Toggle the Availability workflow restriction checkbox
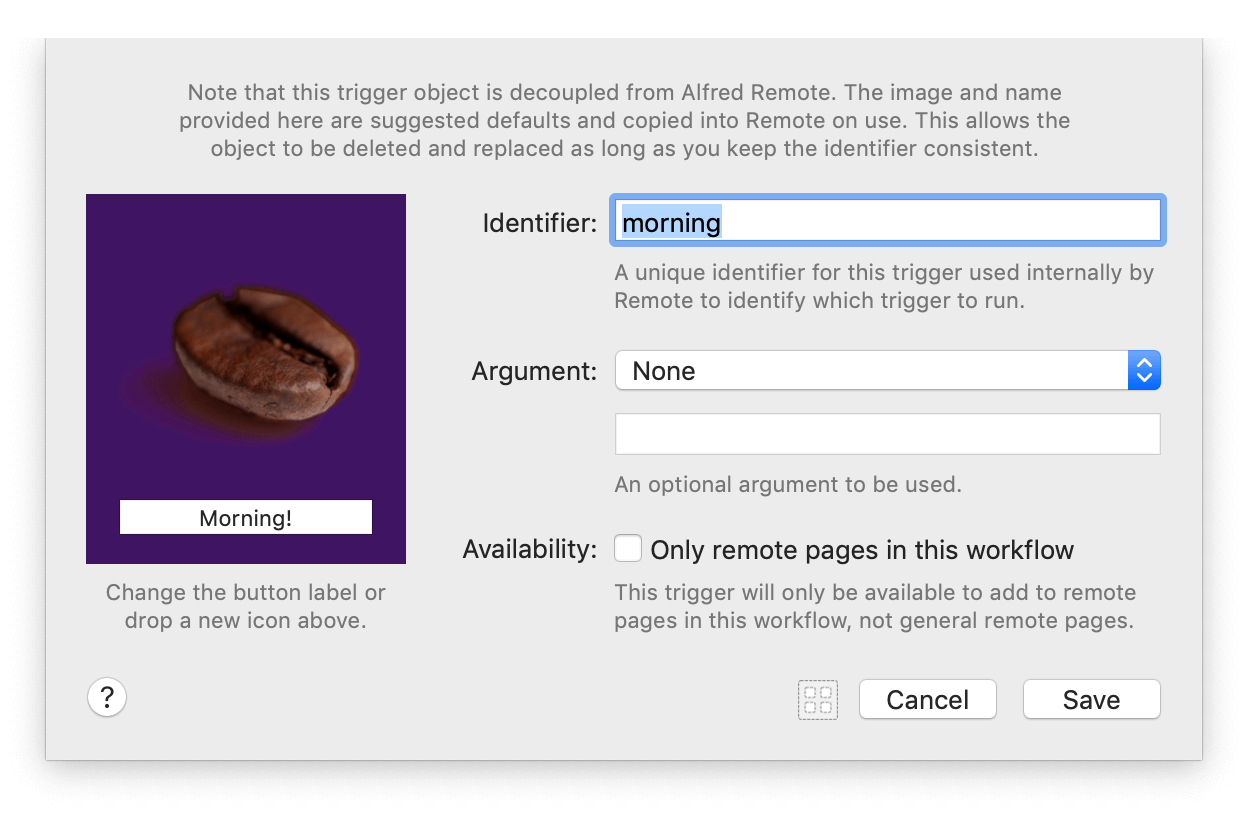The width and height of the screenshot is (1248, 814). tap(628, 548)
